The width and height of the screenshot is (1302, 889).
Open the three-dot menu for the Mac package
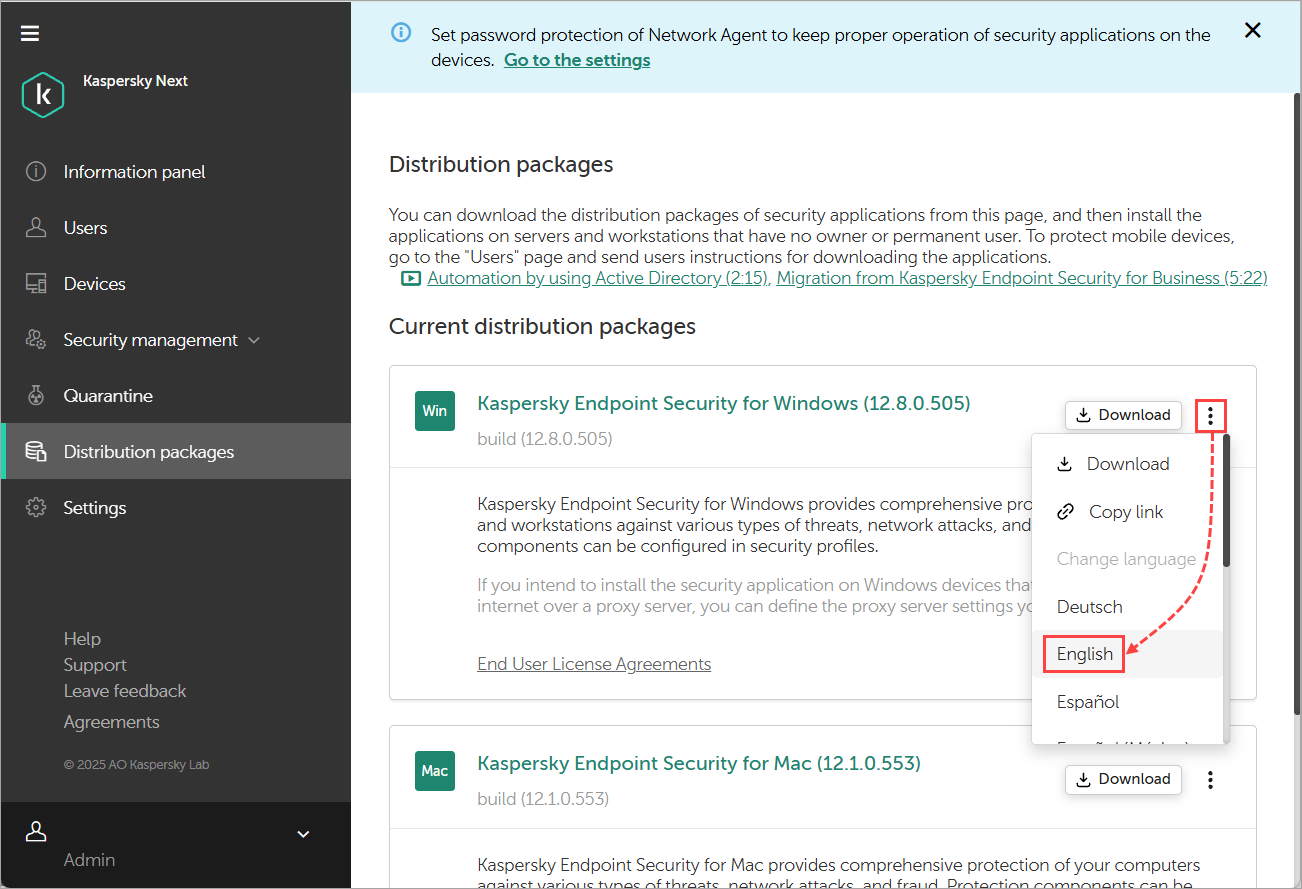point(1210,779)
